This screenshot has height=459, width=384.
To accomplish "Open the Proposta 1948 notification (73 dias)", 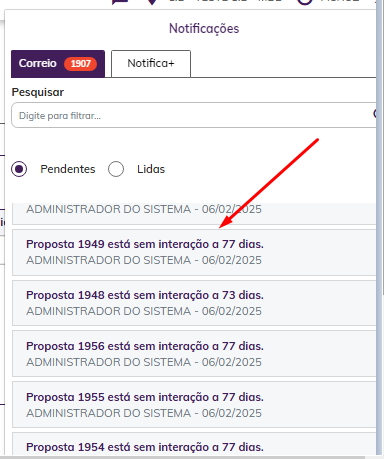I will coord(194,303).
